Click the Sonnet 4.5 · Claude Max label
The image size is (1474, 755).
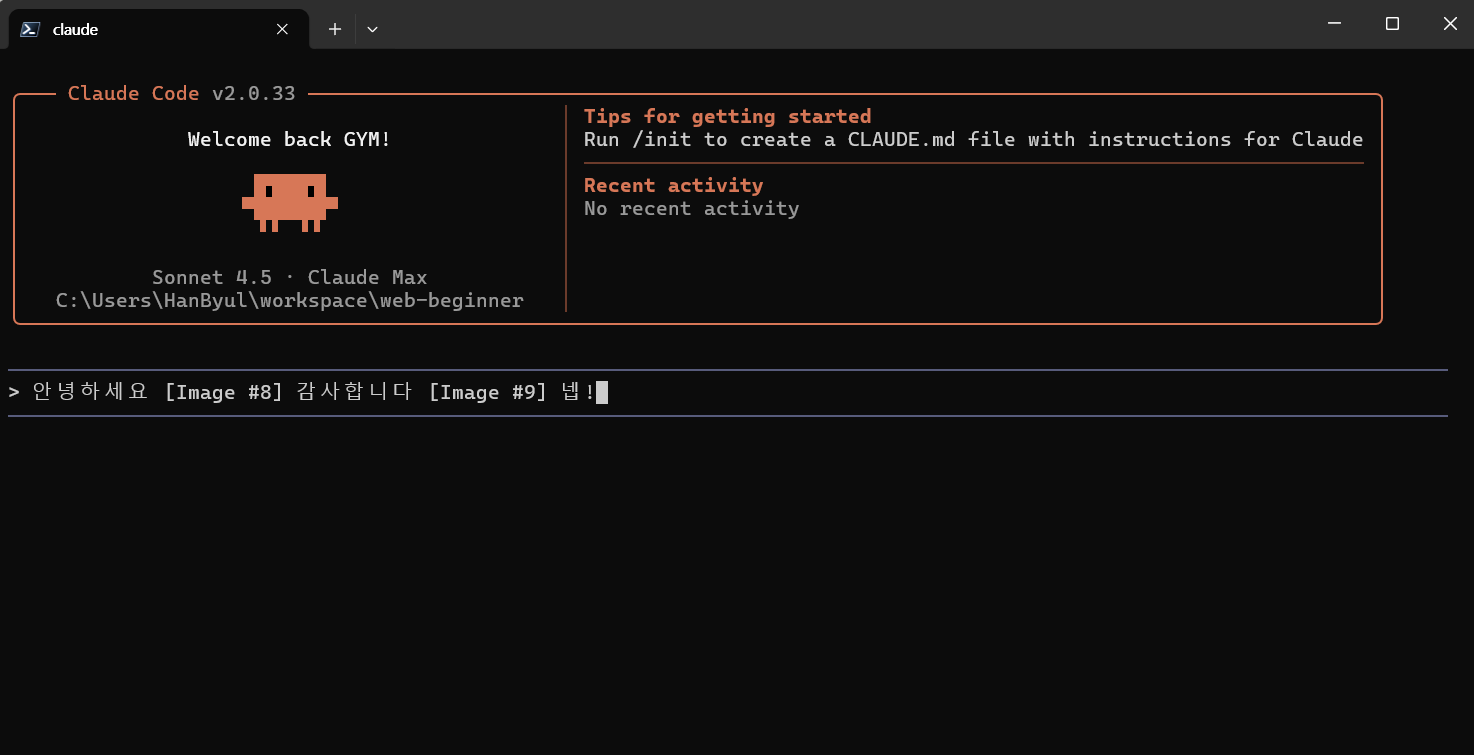(x=290, y=278)
